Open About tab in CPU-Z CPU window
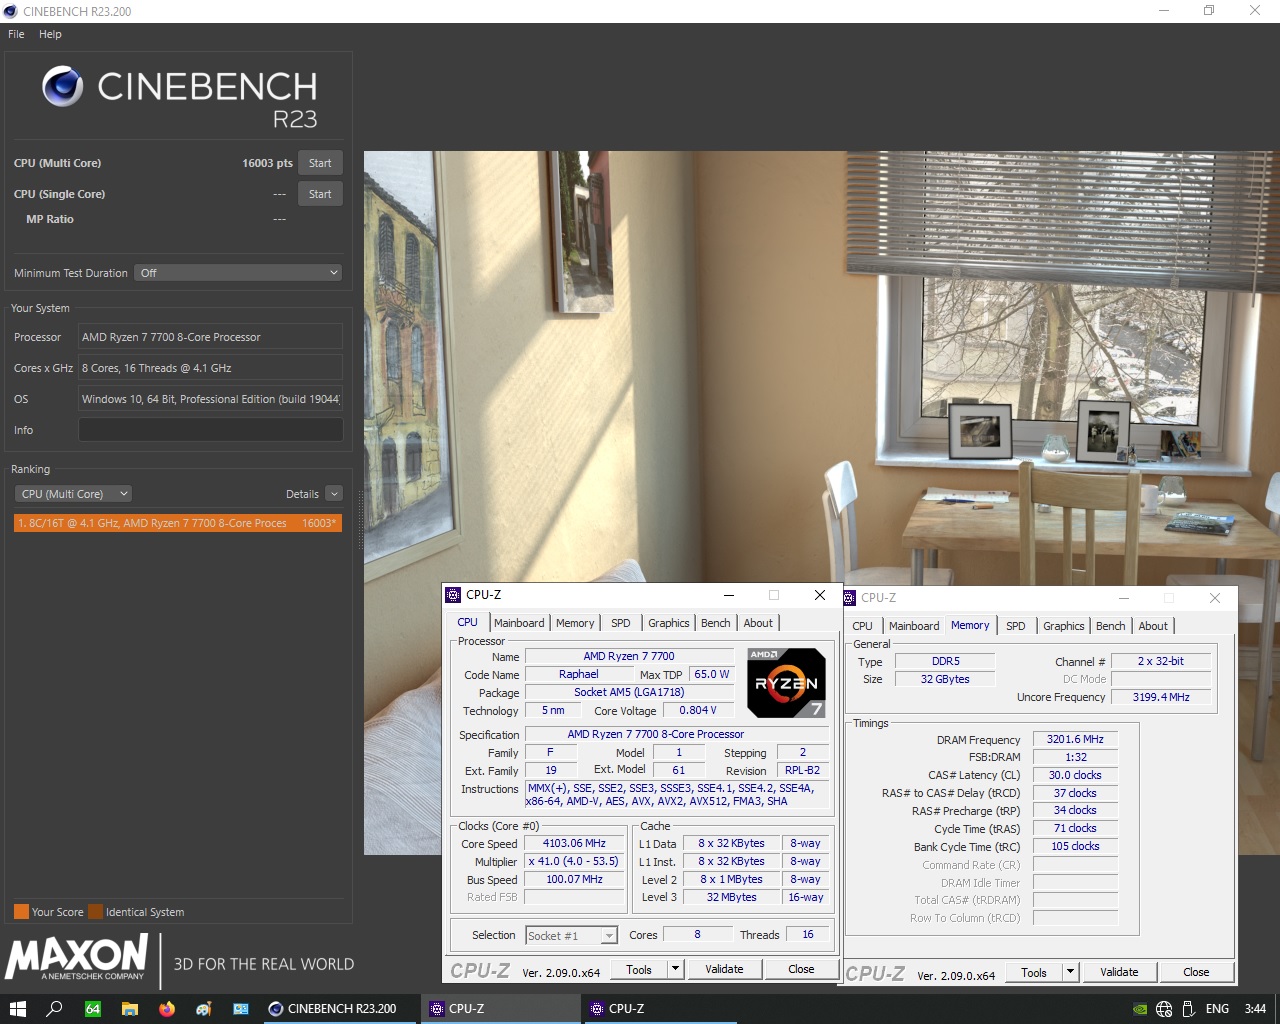 [758, 623]
